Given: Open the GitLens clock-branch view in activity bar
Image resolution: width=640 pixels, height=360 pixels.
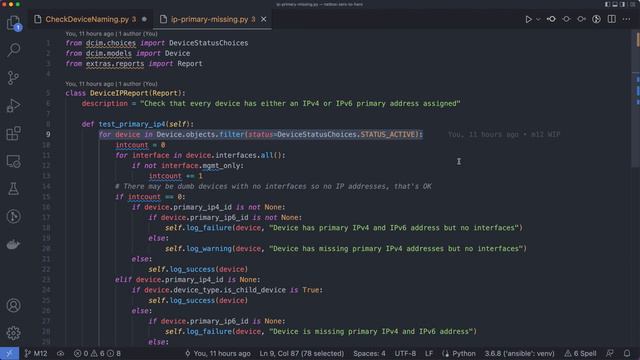Looking at the screenshot, I should (13, 216).
